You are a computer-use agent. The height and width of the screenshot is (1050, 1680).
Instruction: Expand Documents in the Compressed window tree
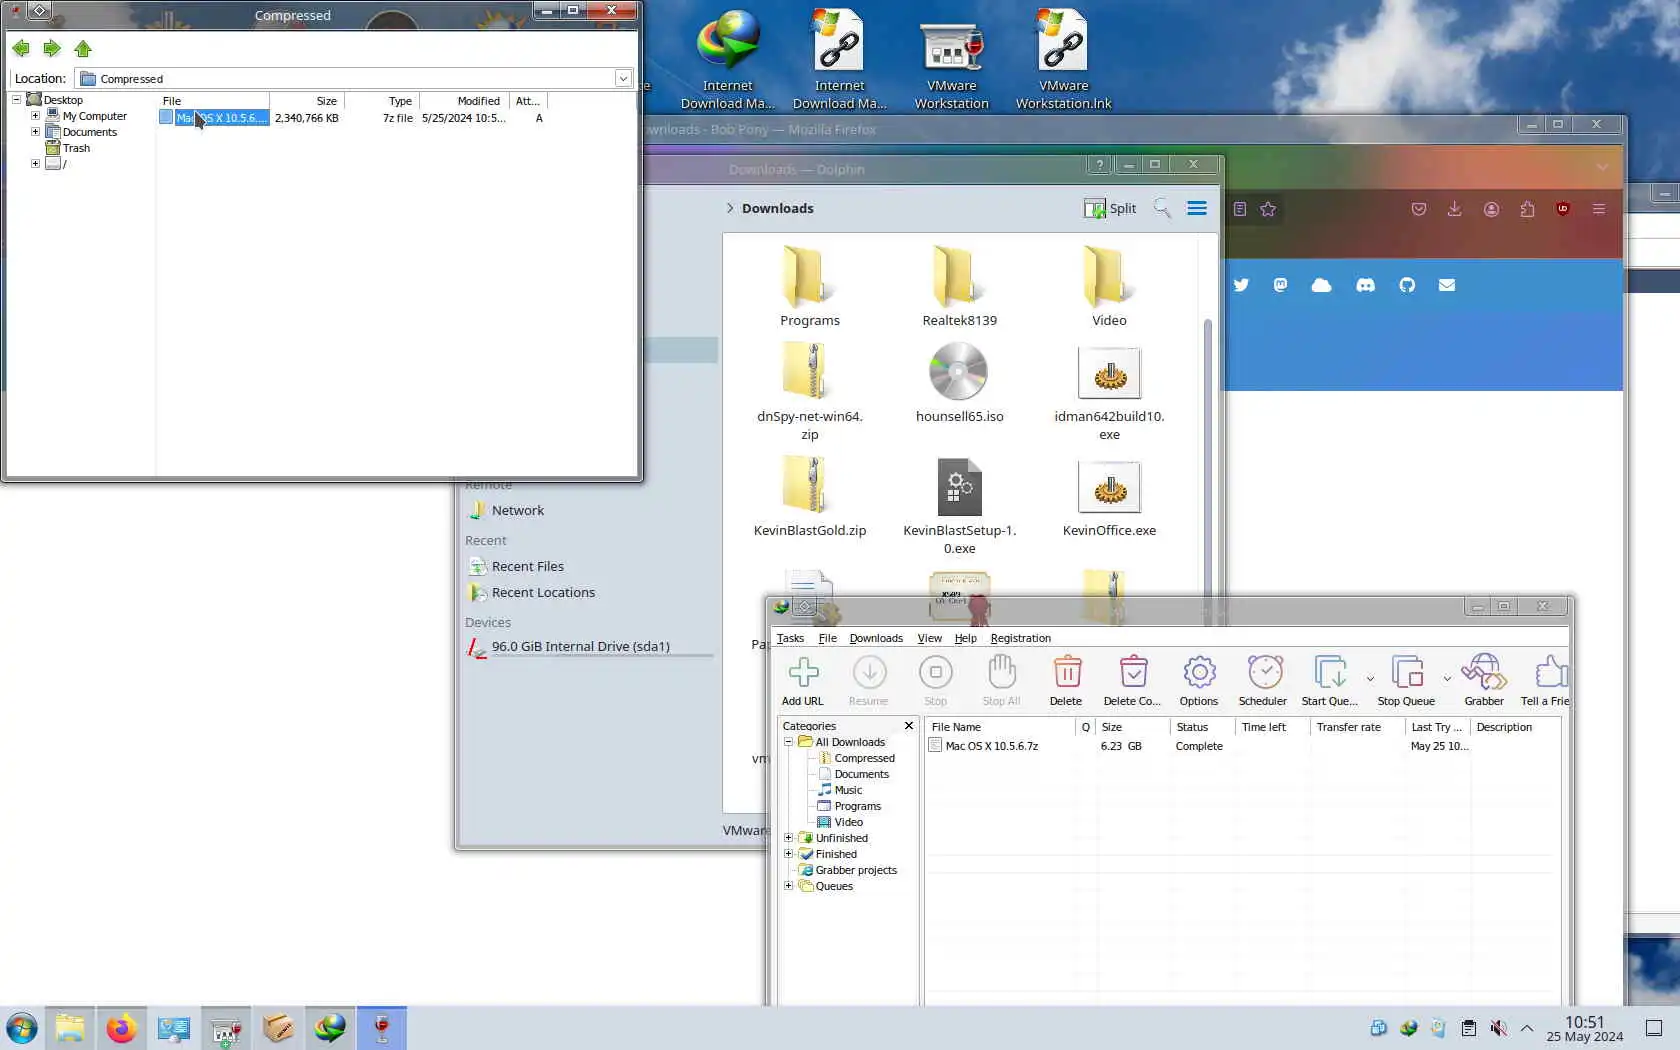click(x=35, y=132)
